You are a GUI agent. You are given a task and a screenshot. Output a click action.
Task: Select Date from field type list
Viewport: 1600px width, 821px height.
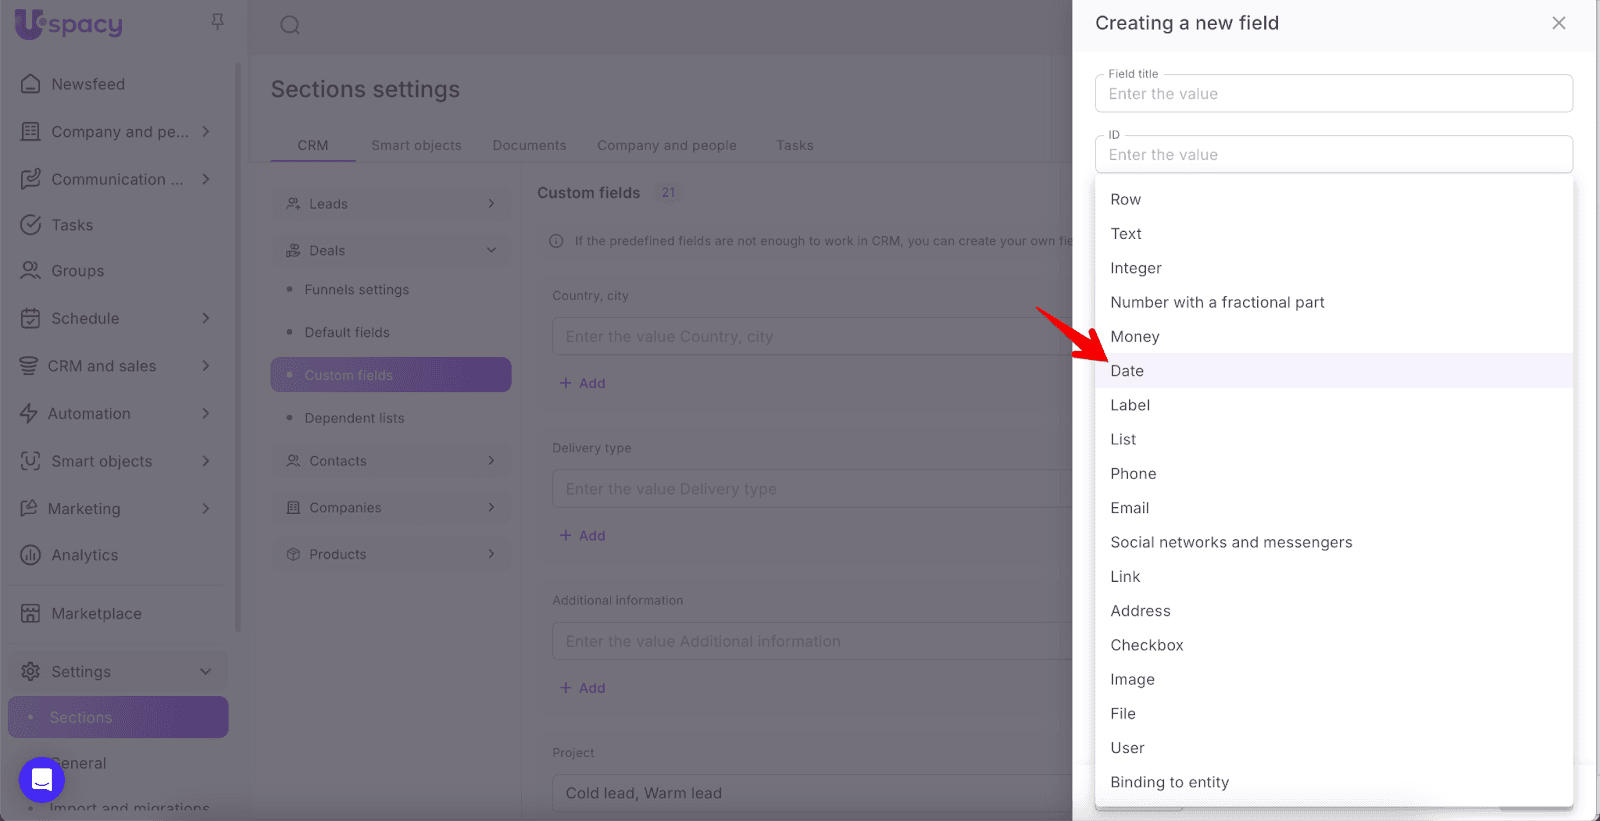tap(1127, 371)
